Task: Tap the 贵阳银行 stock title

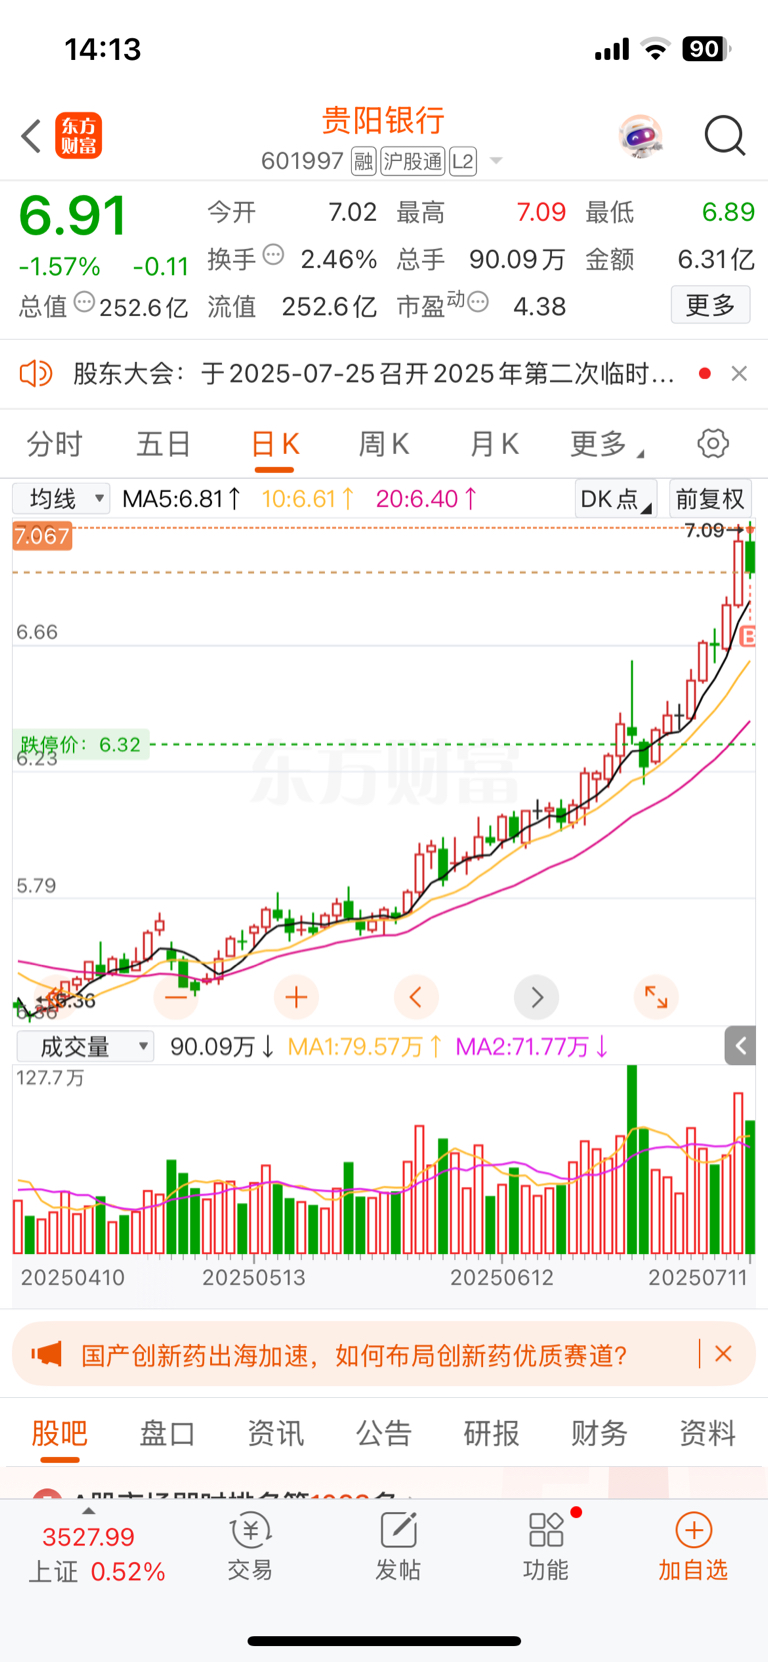Action: tap(383, 121)
